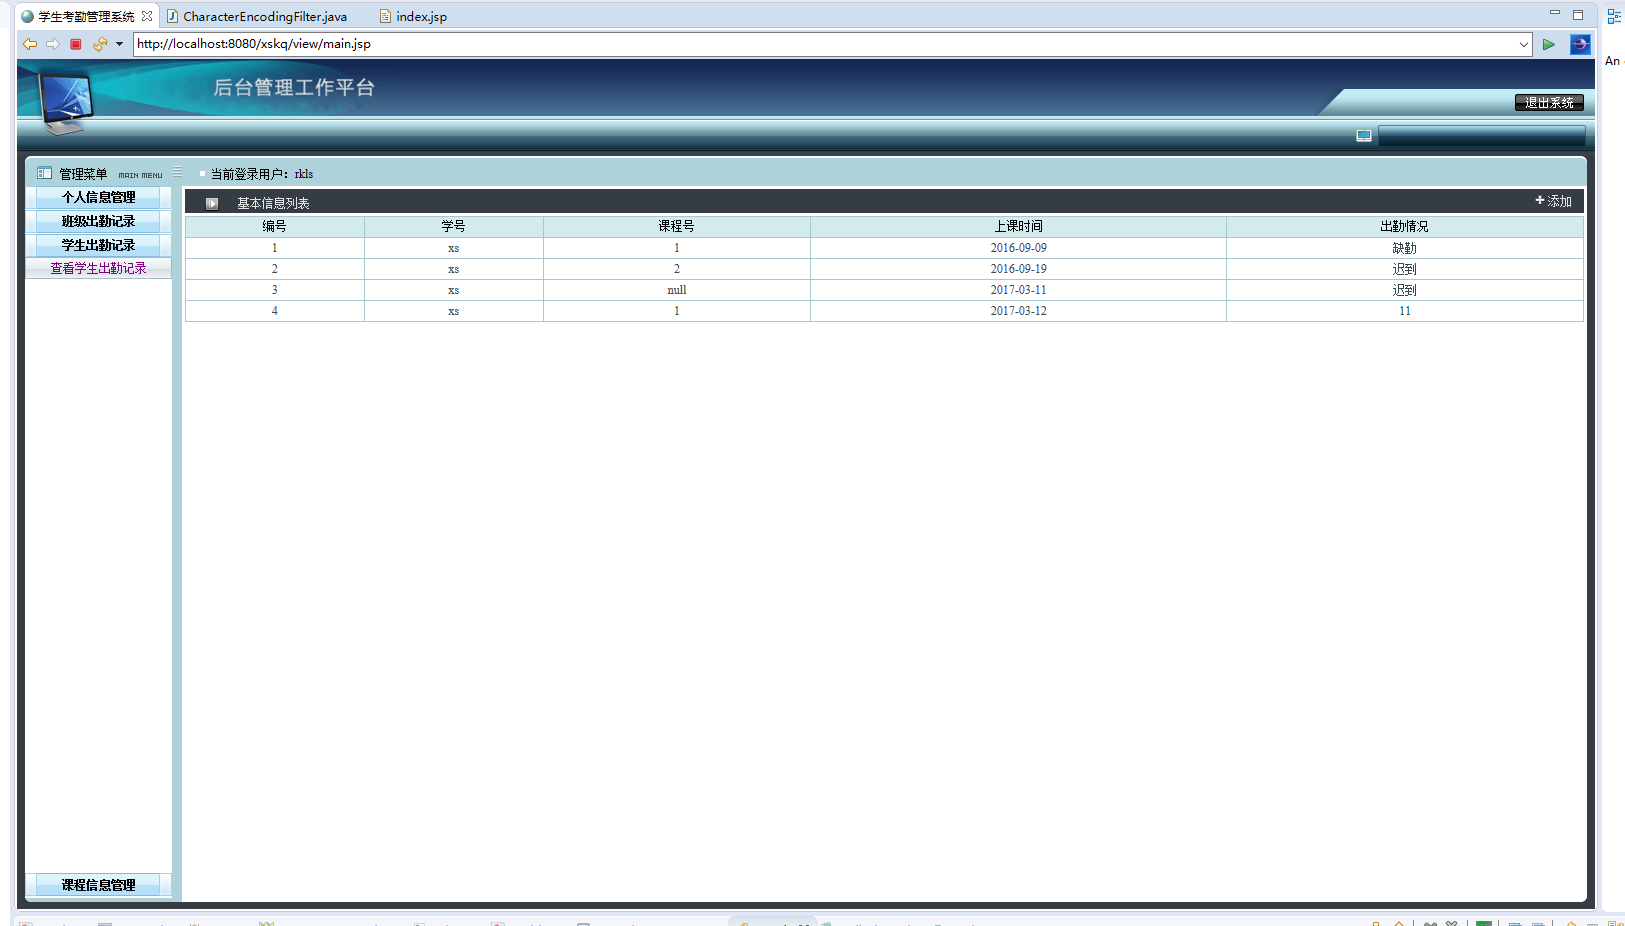The height and width of the screenshot is (926, 1625).
Task: Click attendance value 11 in row 4
Action: click(1405, 311)
